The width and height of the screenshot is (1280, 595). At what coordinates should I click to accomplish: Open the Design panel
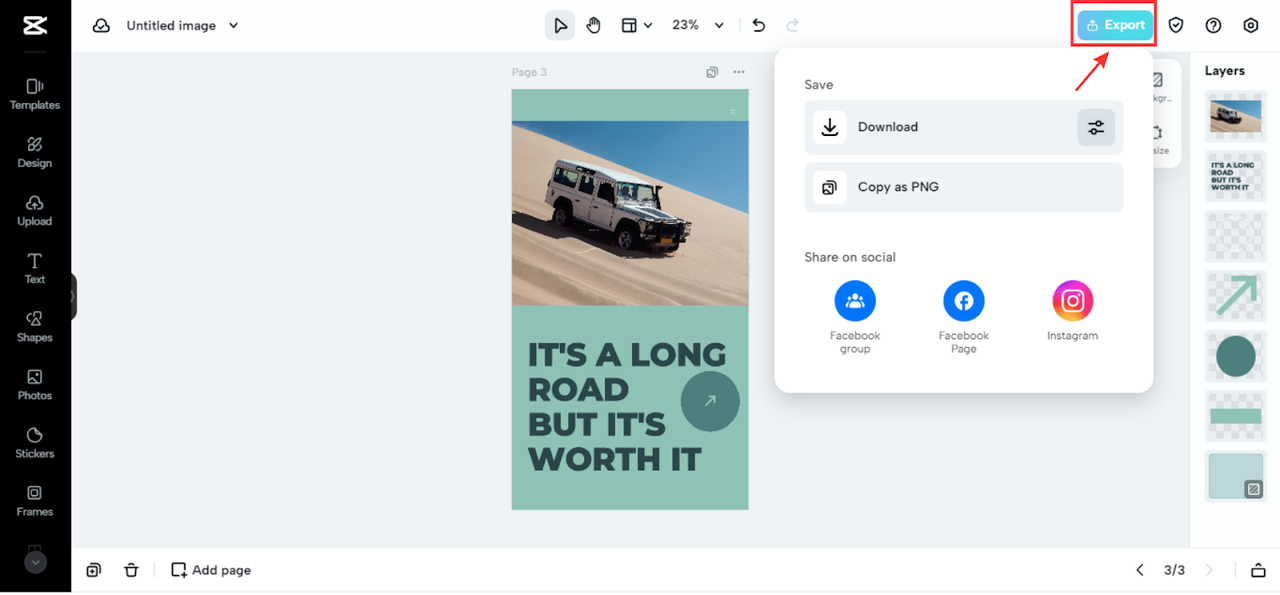coord(35,152)
